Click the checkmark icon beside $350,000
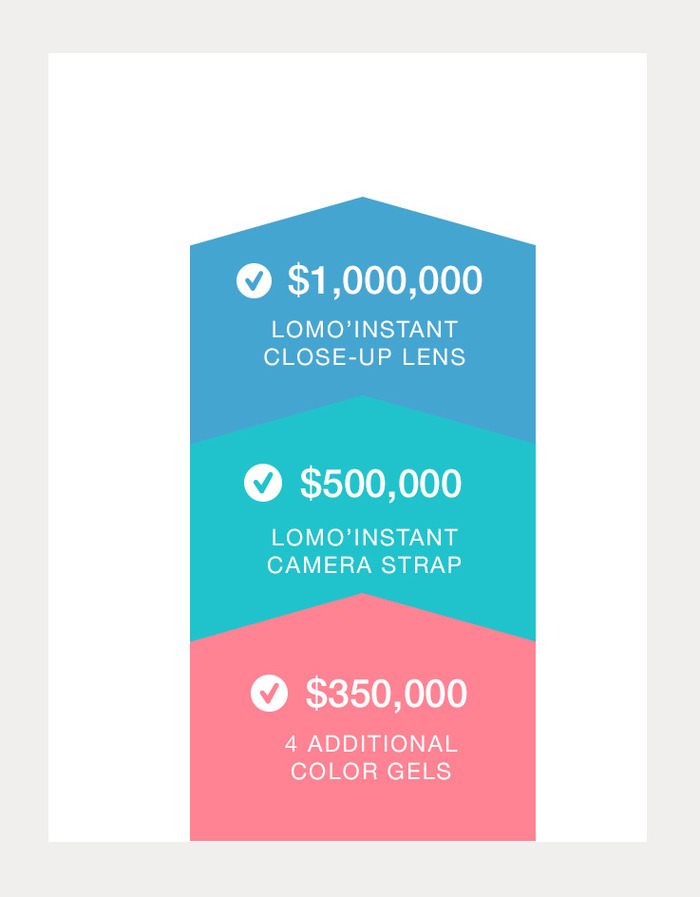 (x=269, y=693)
